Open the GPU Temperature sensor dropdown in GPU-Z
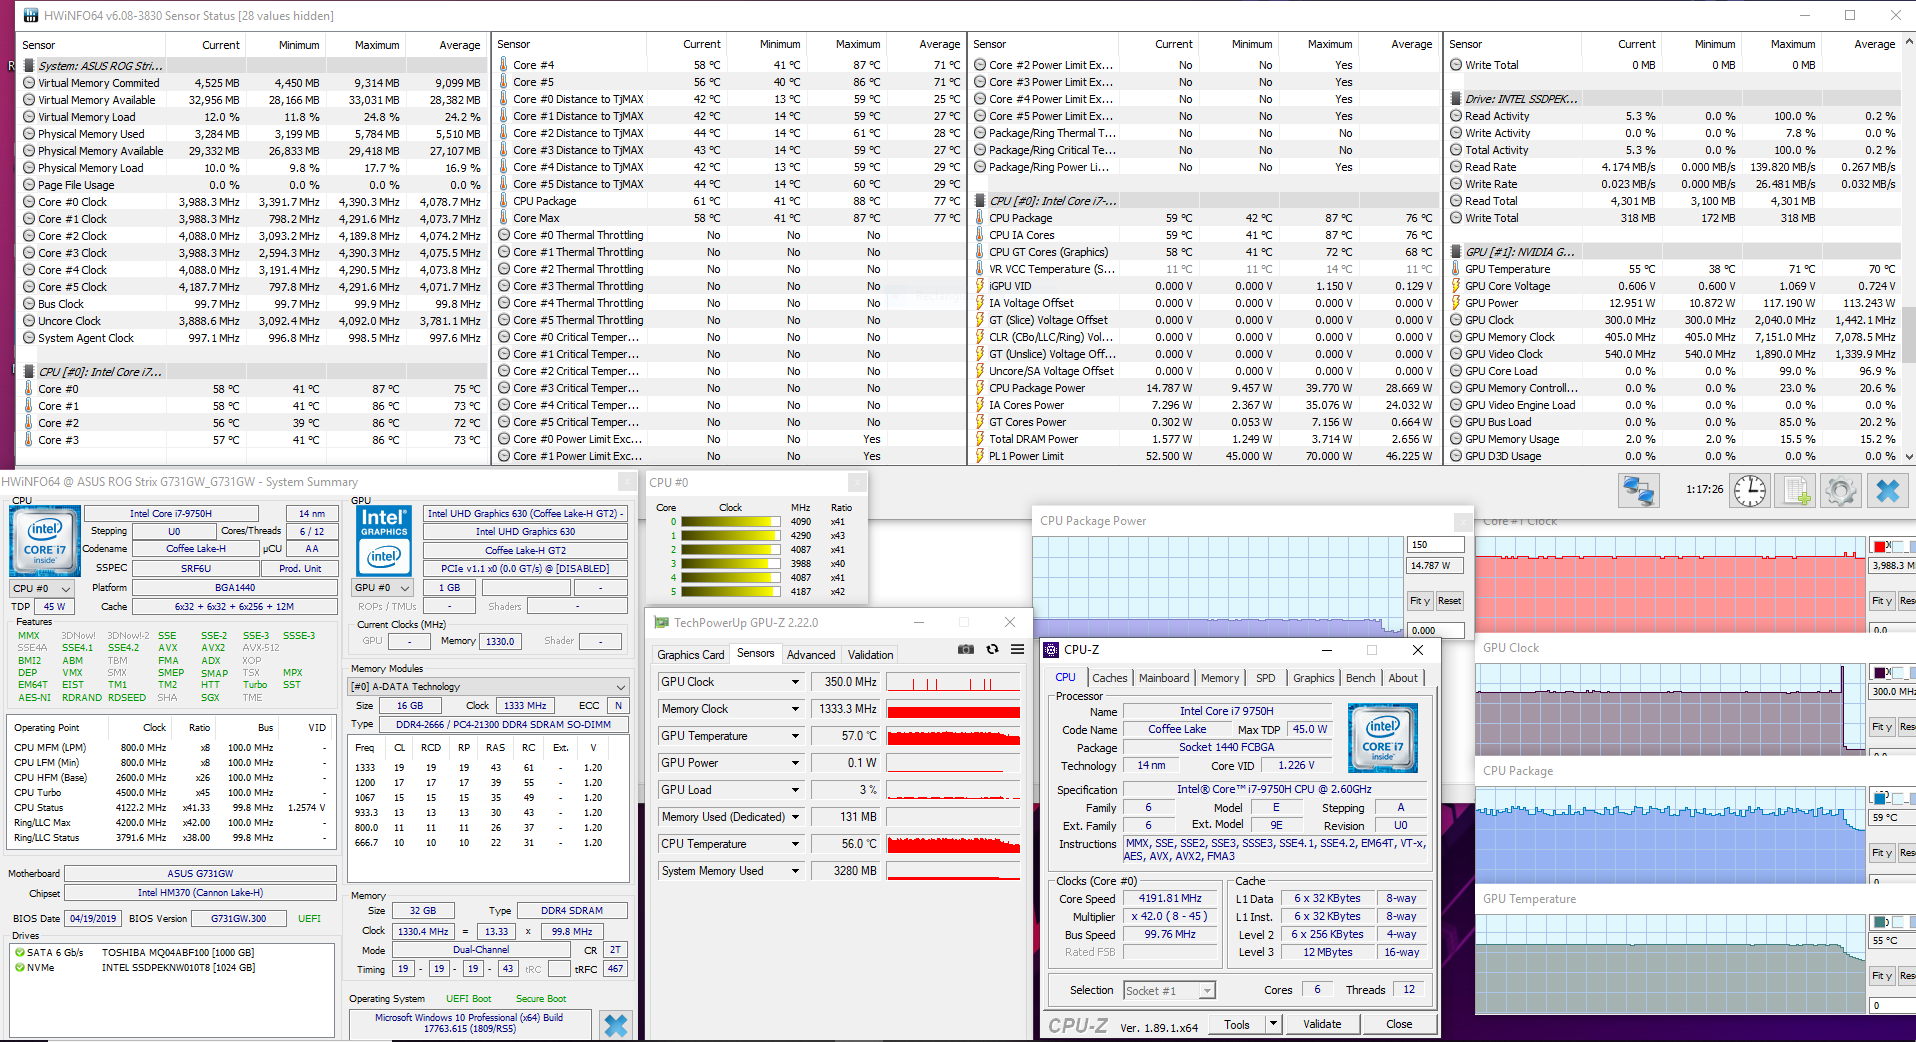This screenshot has height=1042, width=1916. [796, 736]
